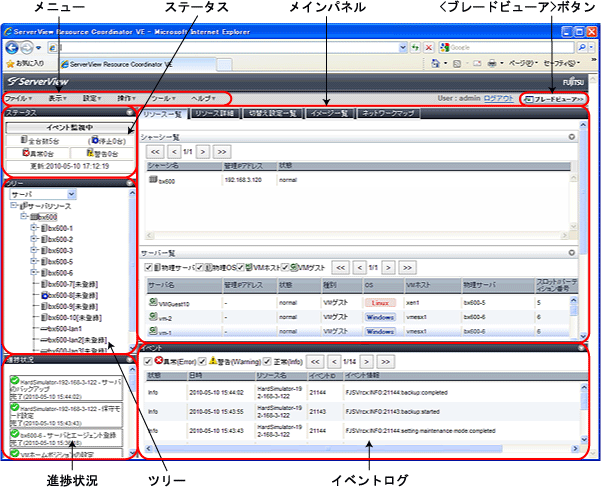The height and width of the screenshot is (487, 601).
Task: Expand the bx600-1 tree node
Action: 34,228
